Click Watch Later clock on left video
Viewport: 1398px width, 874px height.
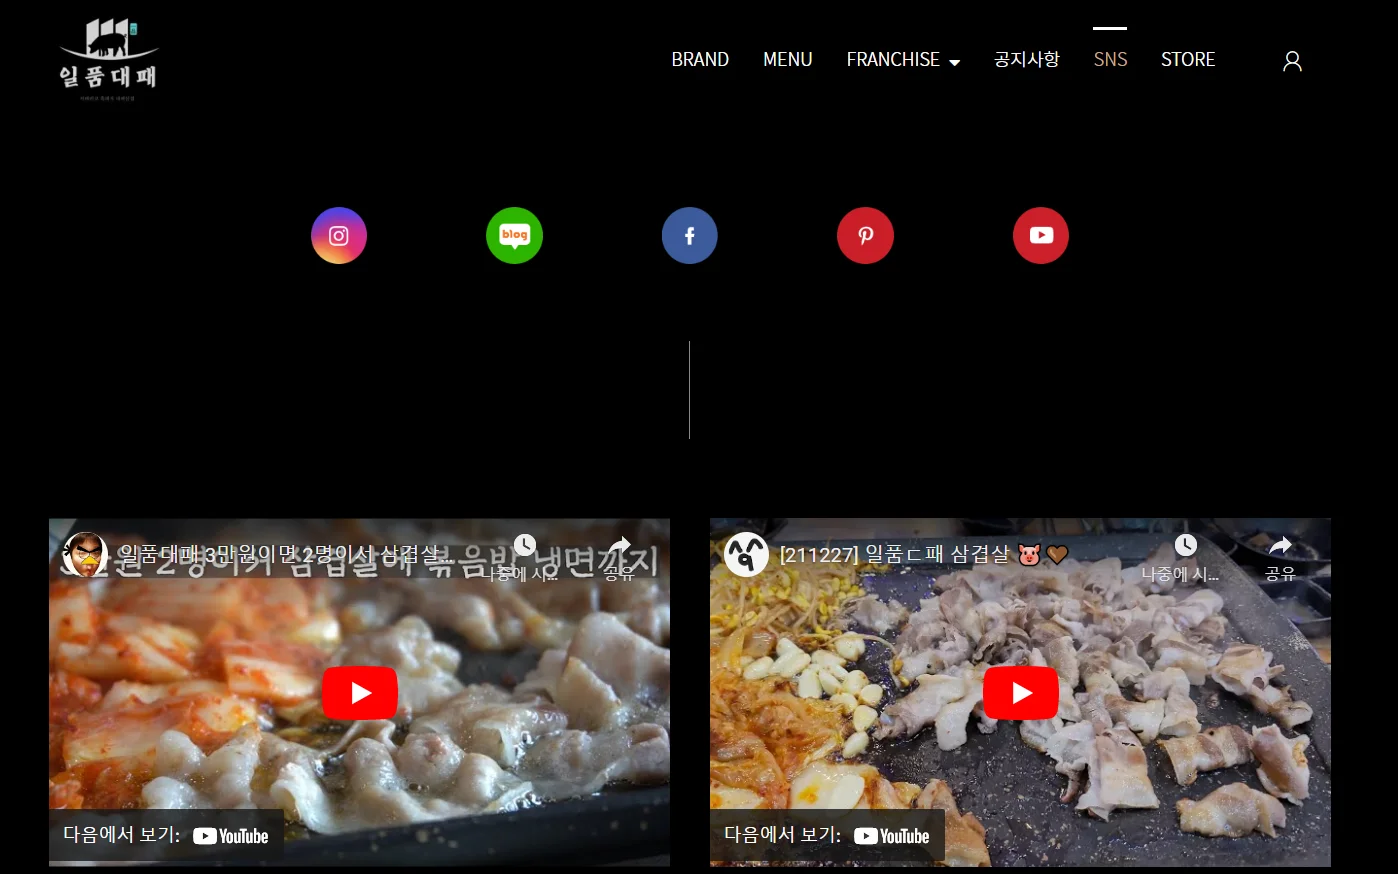coord(524,546)
